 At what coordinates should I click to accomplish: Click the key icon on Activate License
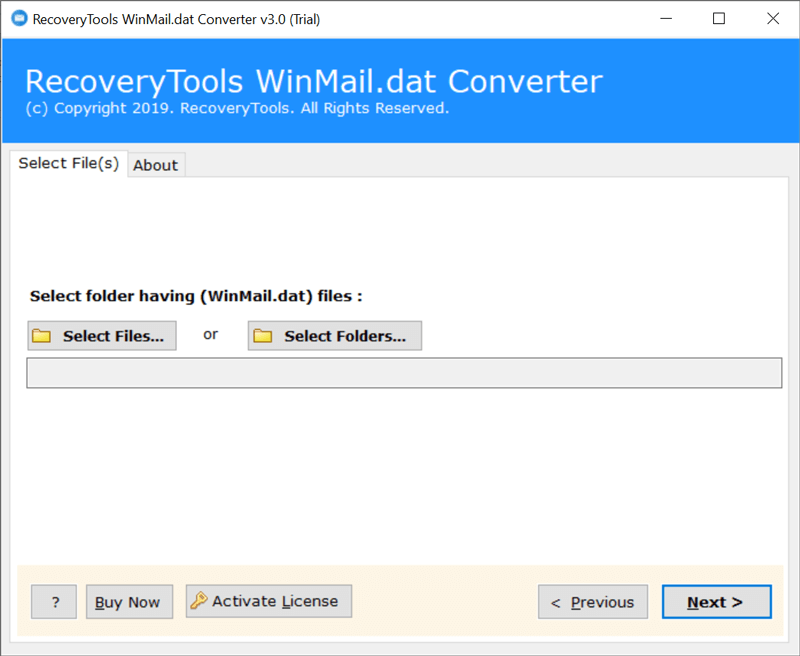(x=199, y=601)
